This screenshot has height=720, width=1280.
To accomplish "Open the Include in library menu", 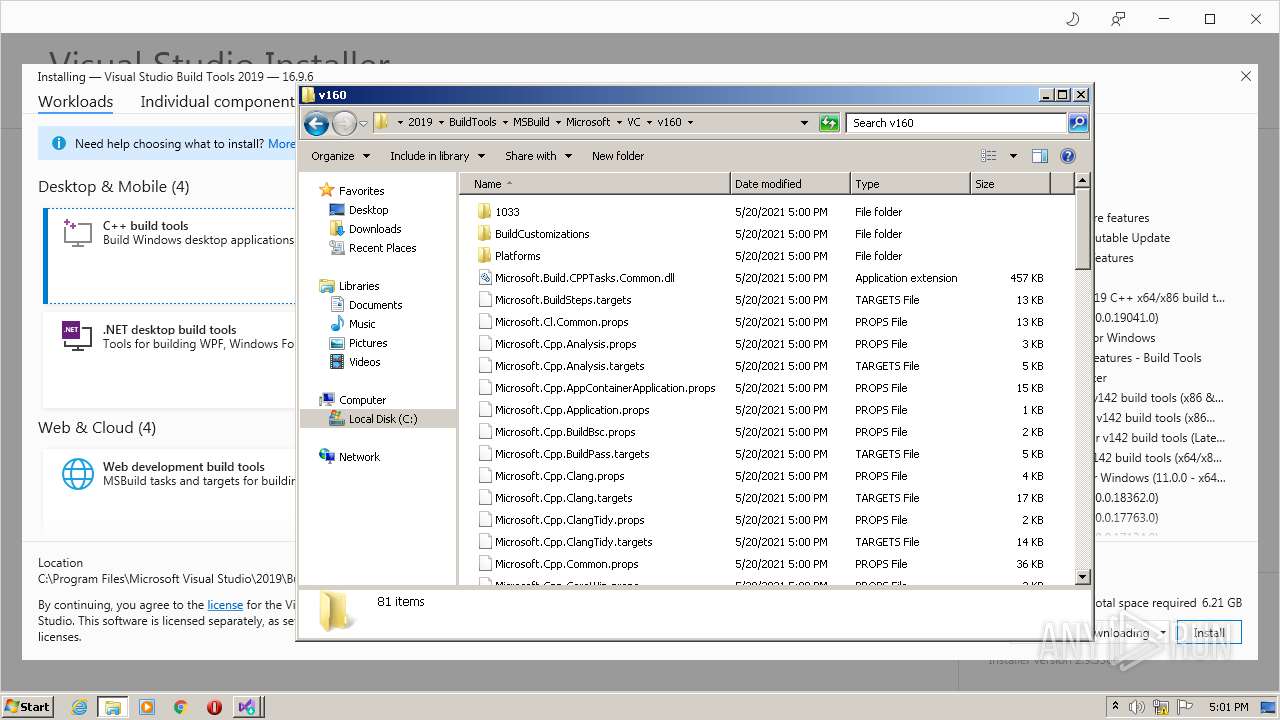I will tap(437, 156).
